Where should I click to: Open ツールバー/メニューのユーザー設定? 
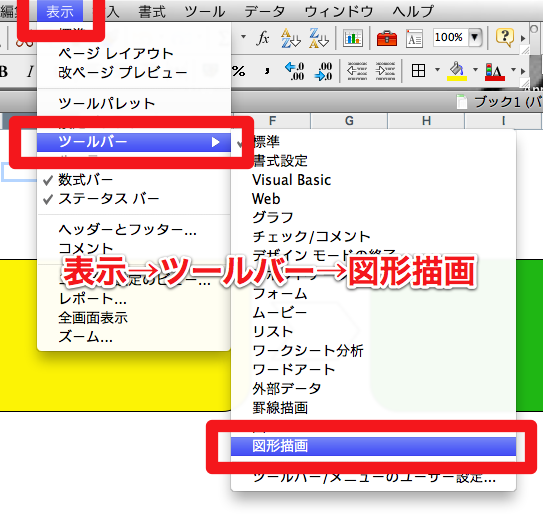pyautogui.click(x=373, y=478)
